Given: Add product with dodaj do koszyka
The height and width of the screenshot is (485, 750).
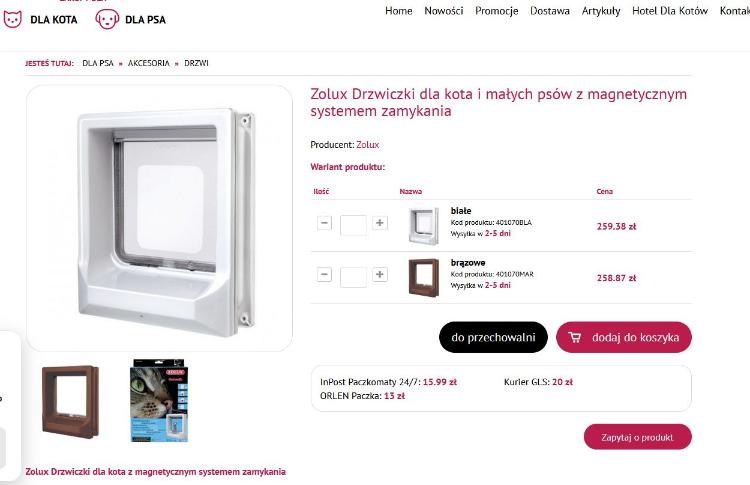Looking at the screenshot, I should point(624,337).
